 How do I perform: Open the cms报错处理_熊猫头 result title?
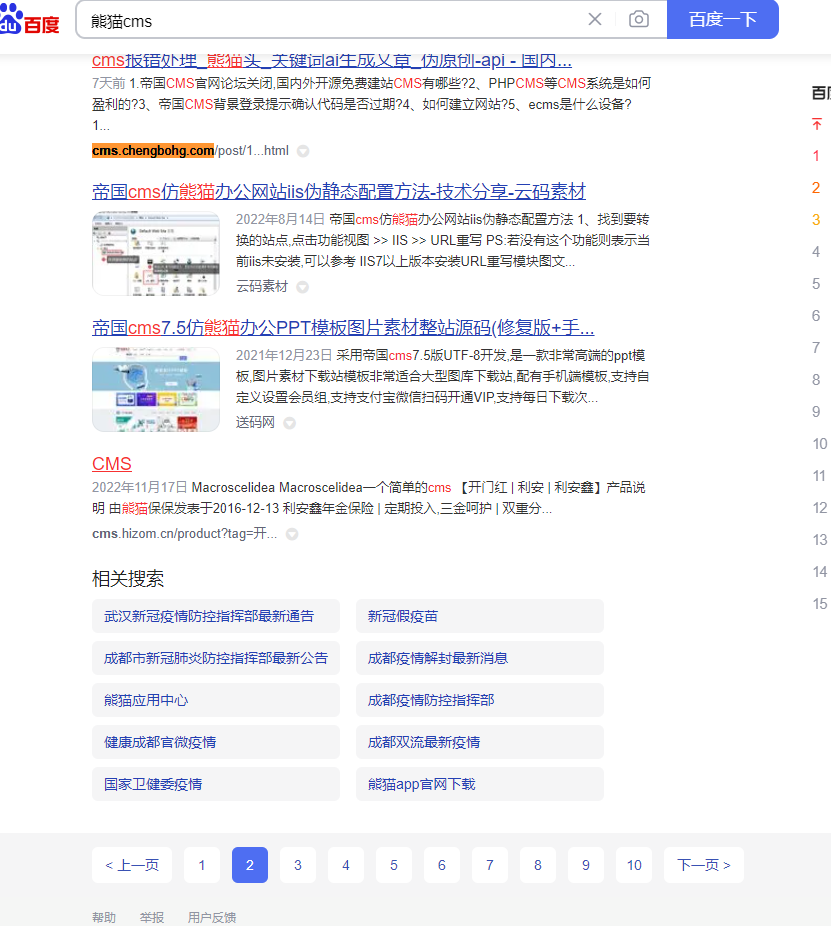pyautogui.click(x=331, y=60)
